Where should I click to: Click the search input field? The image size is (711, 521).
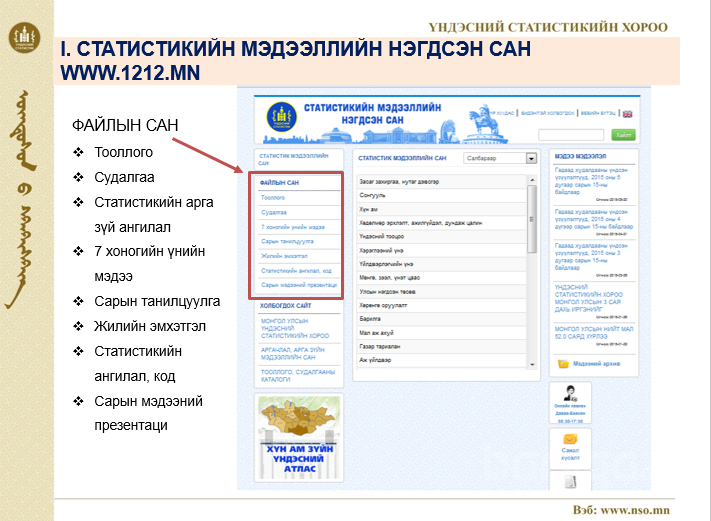[x=571, y=135]
